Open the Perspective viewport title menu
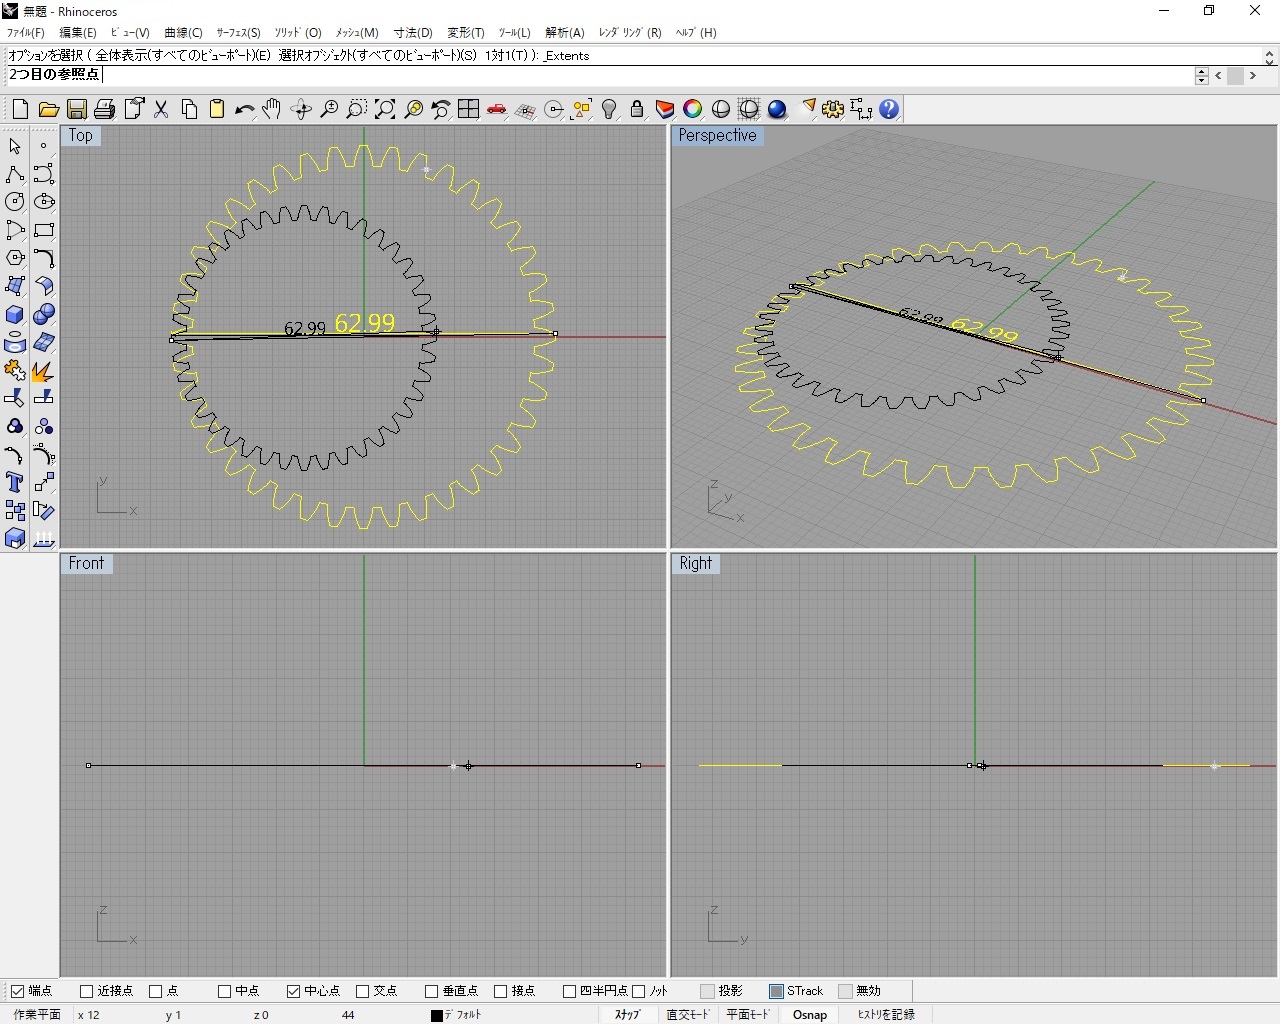1280x1024 pixels. (718, 136)
